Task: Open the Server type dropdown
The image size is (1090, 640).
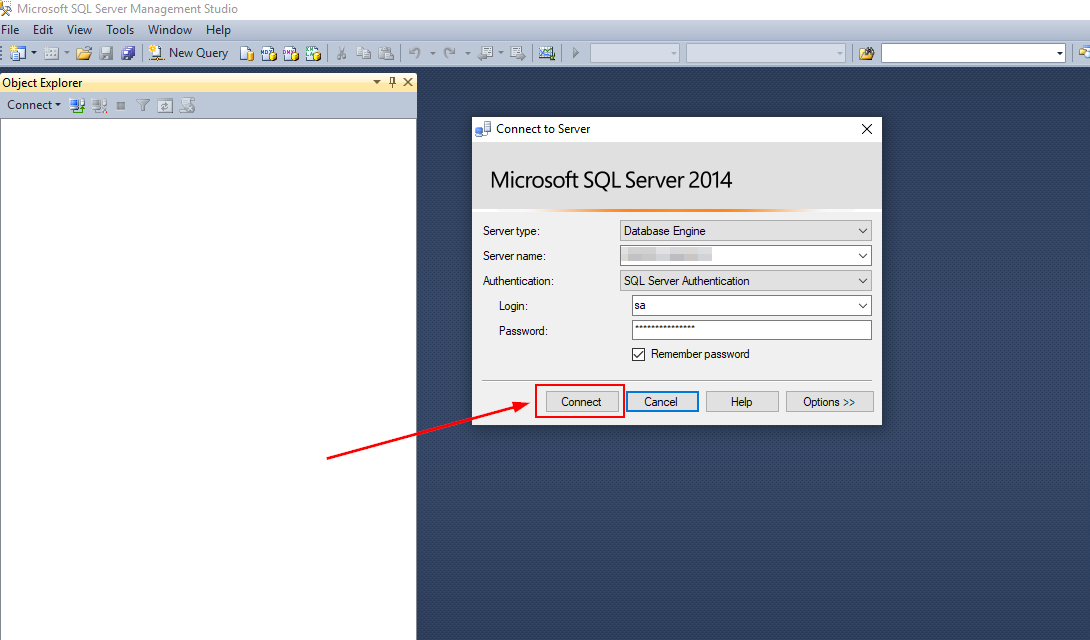Action: pos(745,231)
